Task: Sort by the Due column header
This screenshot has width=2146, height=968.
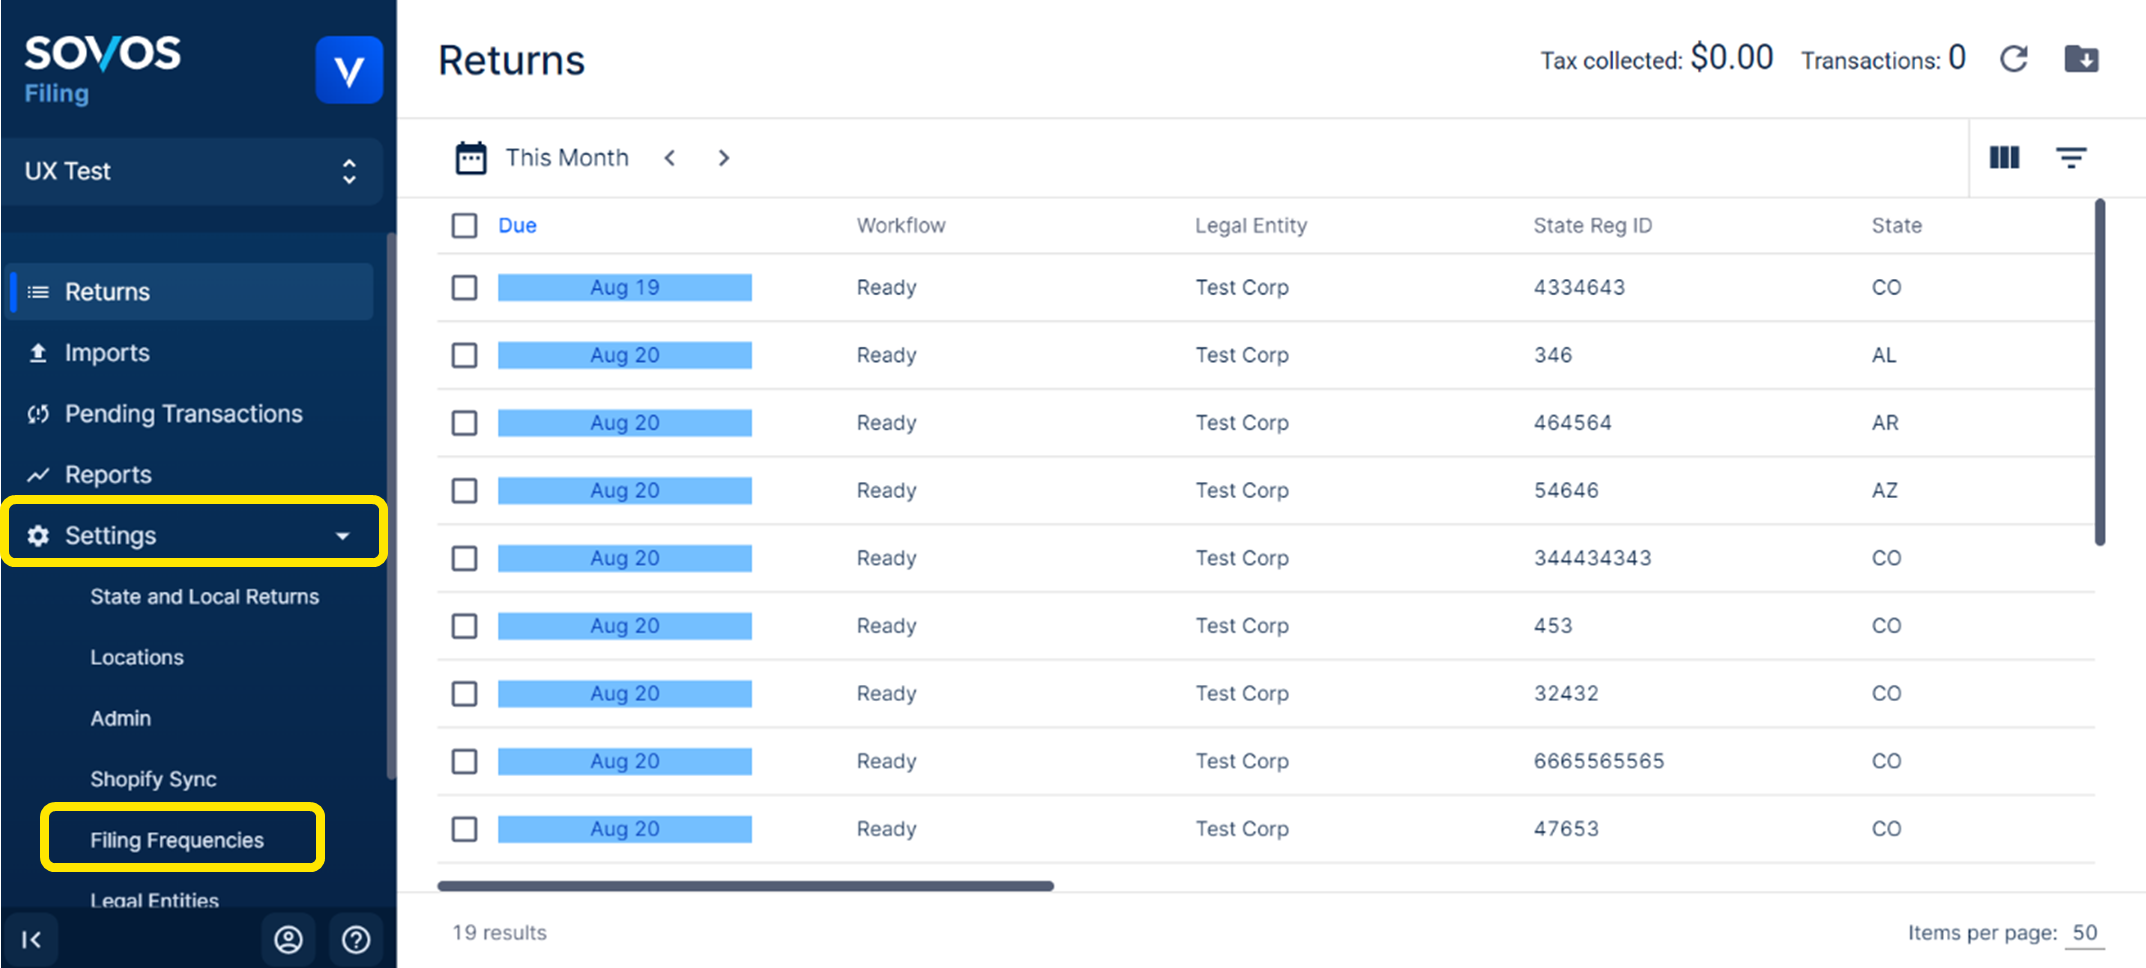Action: tap(517, 226)
